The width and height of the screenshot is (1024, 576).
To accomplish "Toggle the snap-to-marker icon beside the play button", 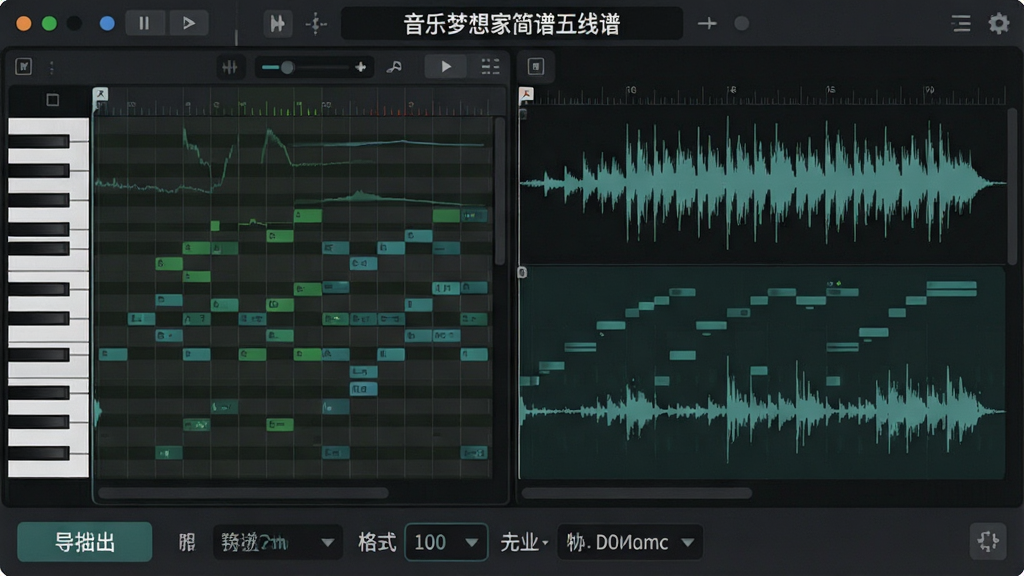I will coord(278,24).
